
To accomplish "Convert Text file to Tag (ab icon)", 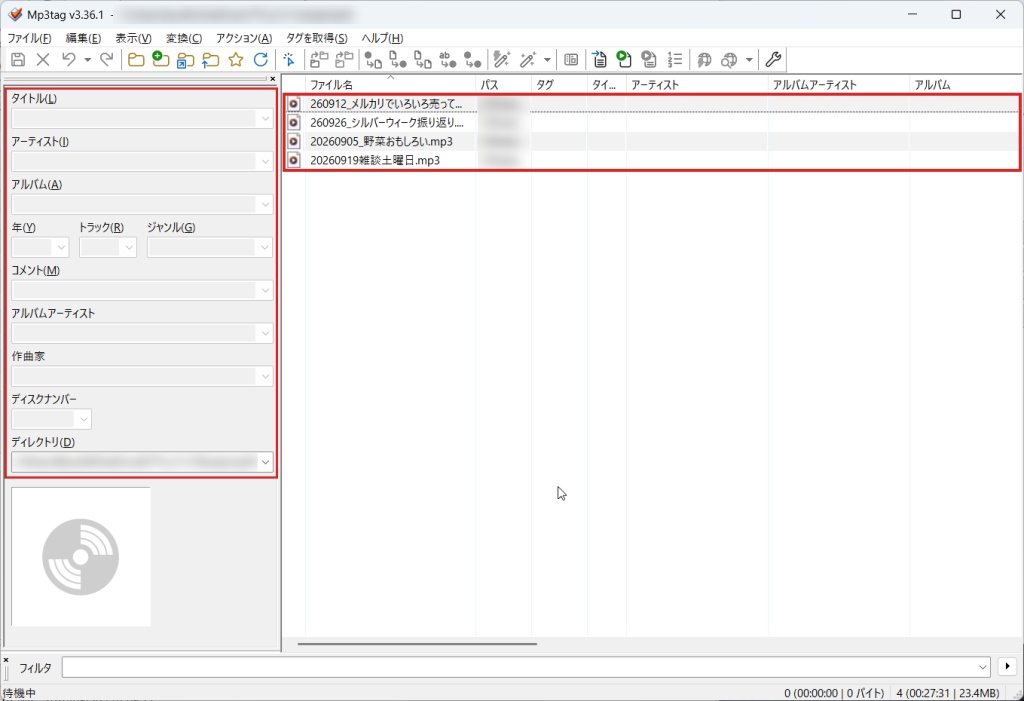I will (447, 60).
